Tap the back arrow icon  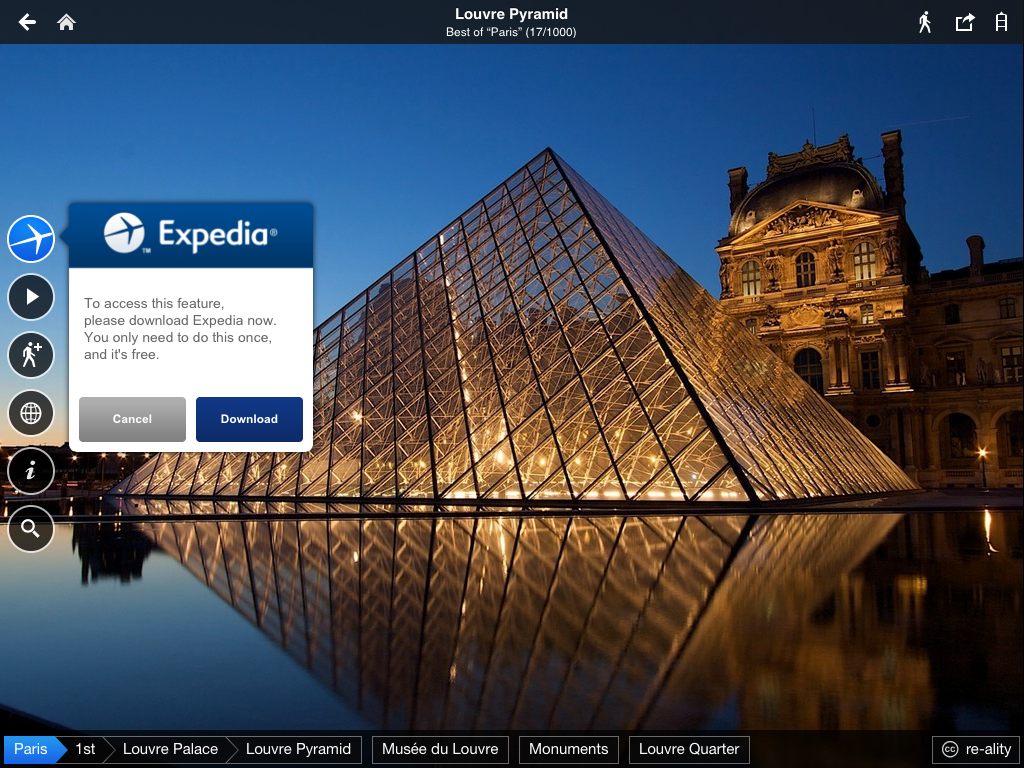(x=27, y=22)
